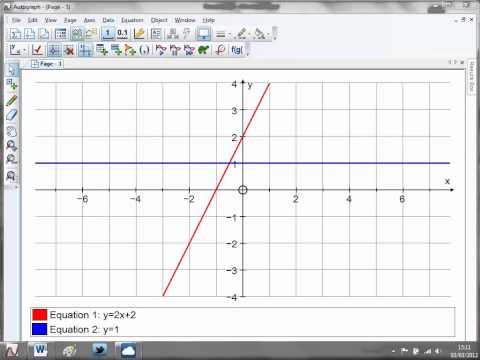Open the Page menu
The image size is (480, 360).
[70, 20]
